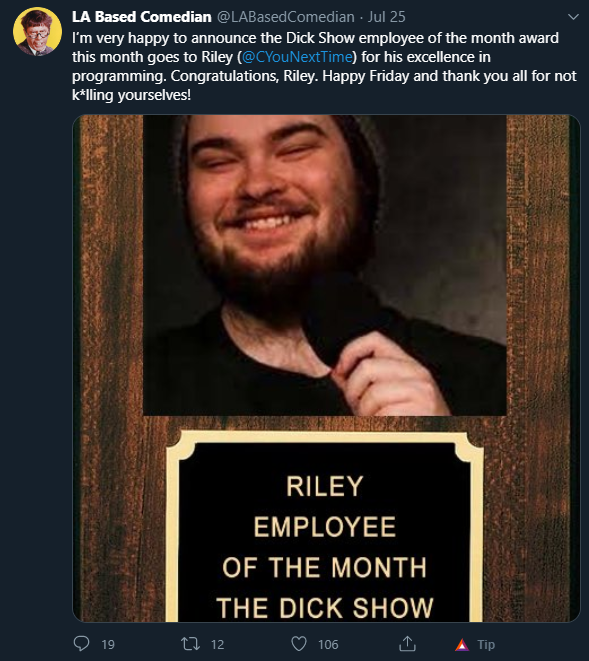Image resolution: width=589 pixels, height=661 pixels.
Task: Click the gold plaque reading EMPLOYEE OF THE MONTH
Action: (325, 527)
